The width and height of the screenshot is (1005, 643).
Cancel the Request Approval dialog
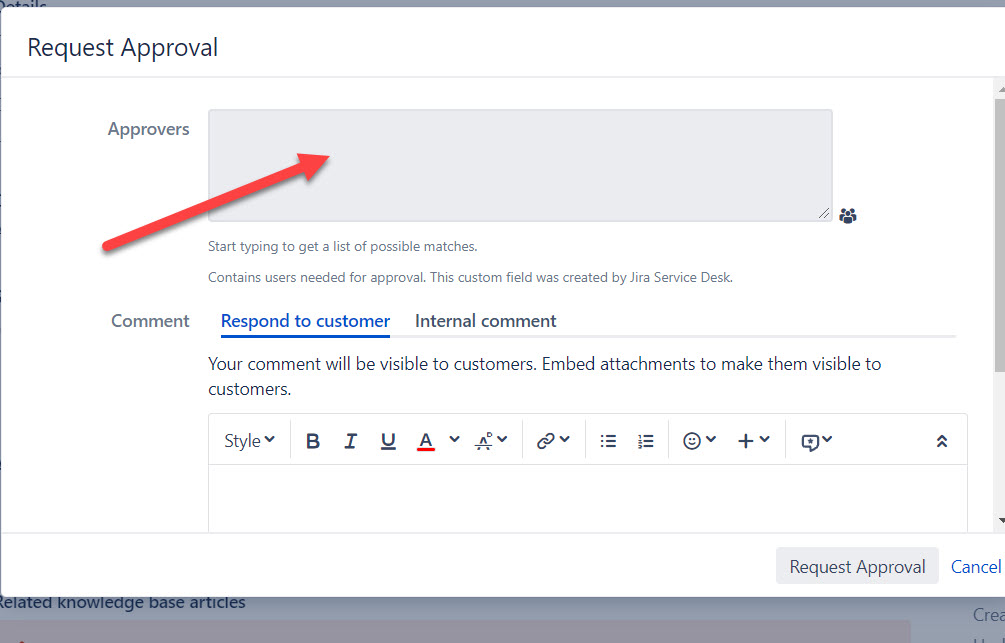tap(975, 567)
